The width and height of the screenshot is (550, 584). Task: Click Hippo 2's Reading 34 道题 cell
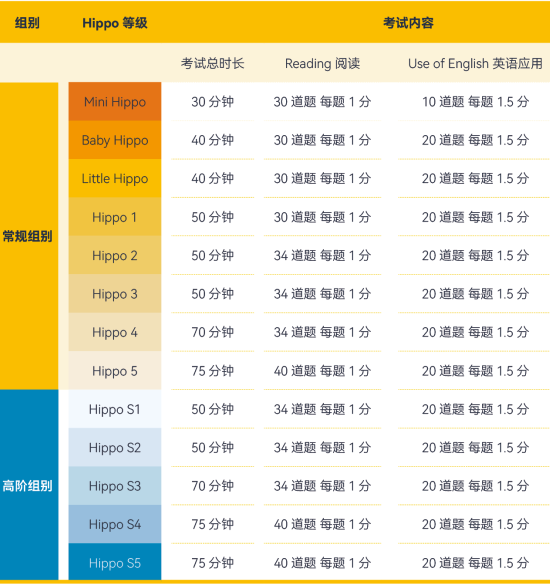[x=322, y=256]
